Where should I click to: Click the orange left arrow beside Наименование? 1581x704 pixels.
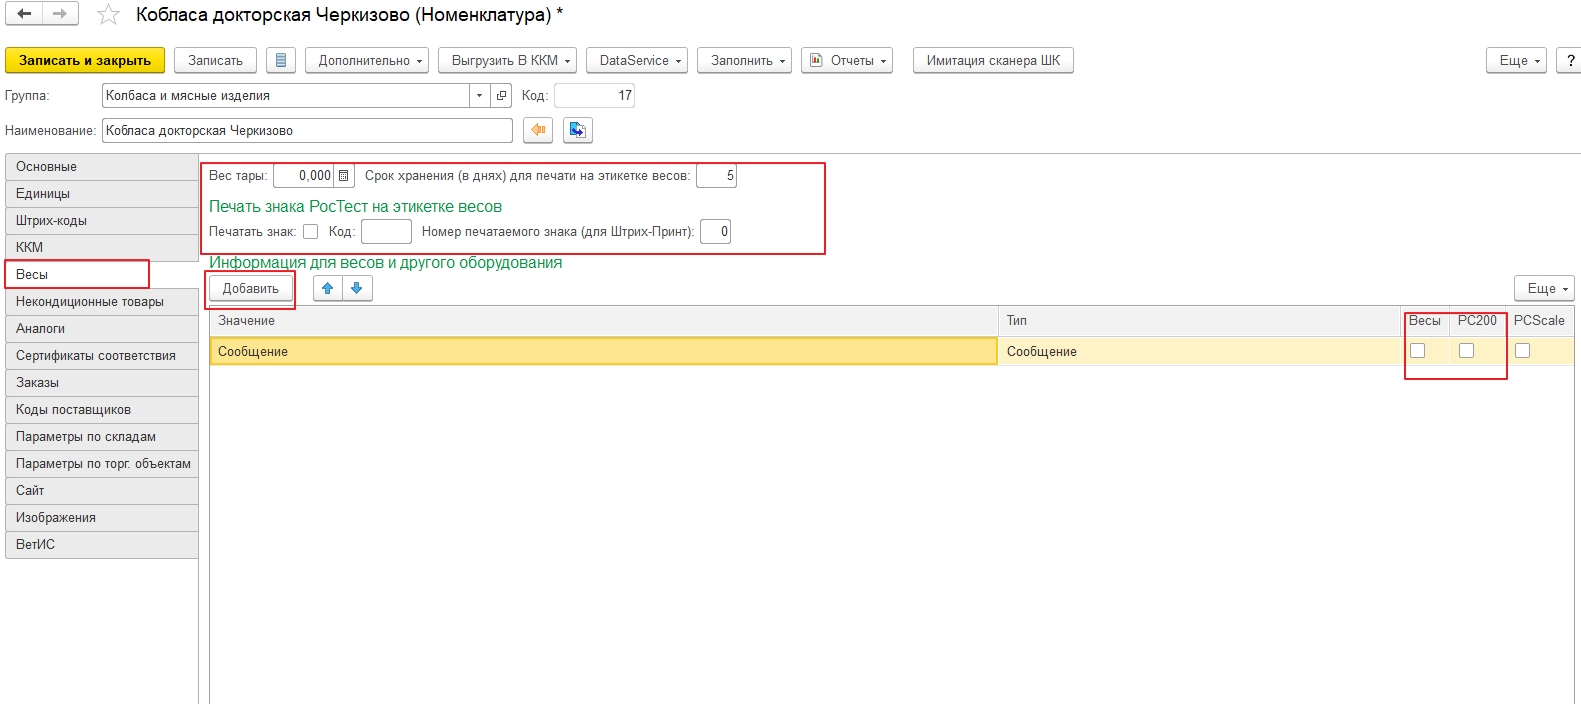tap(538, 130)
